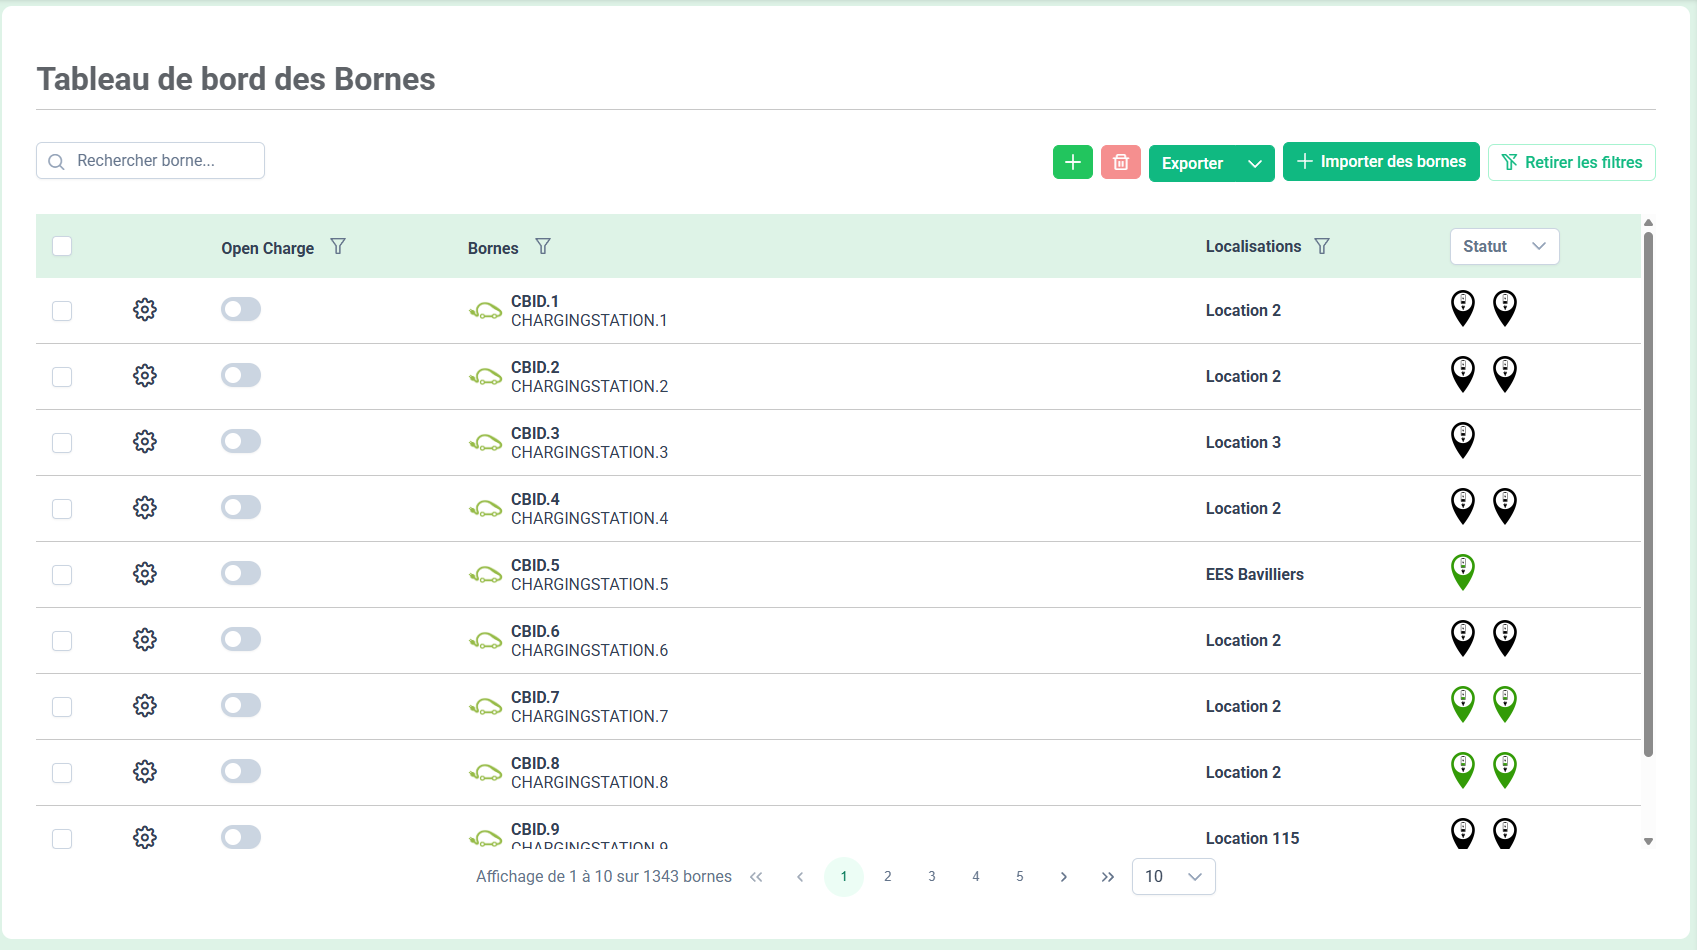
Task: Open settings gear for CBID.5
Action: 145,574
